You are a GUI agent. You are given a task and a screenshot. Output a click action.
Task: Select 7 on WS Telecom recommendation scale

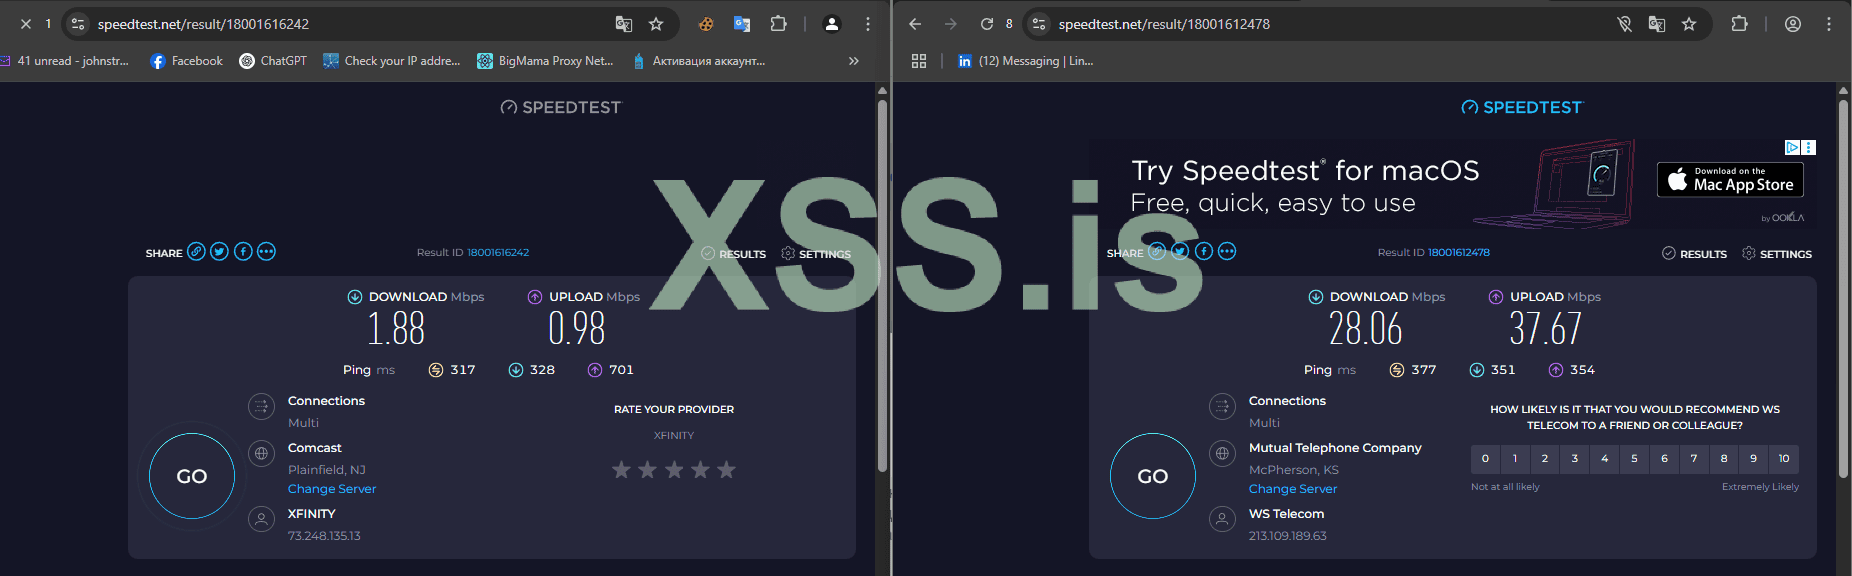tap(1694, 459)
